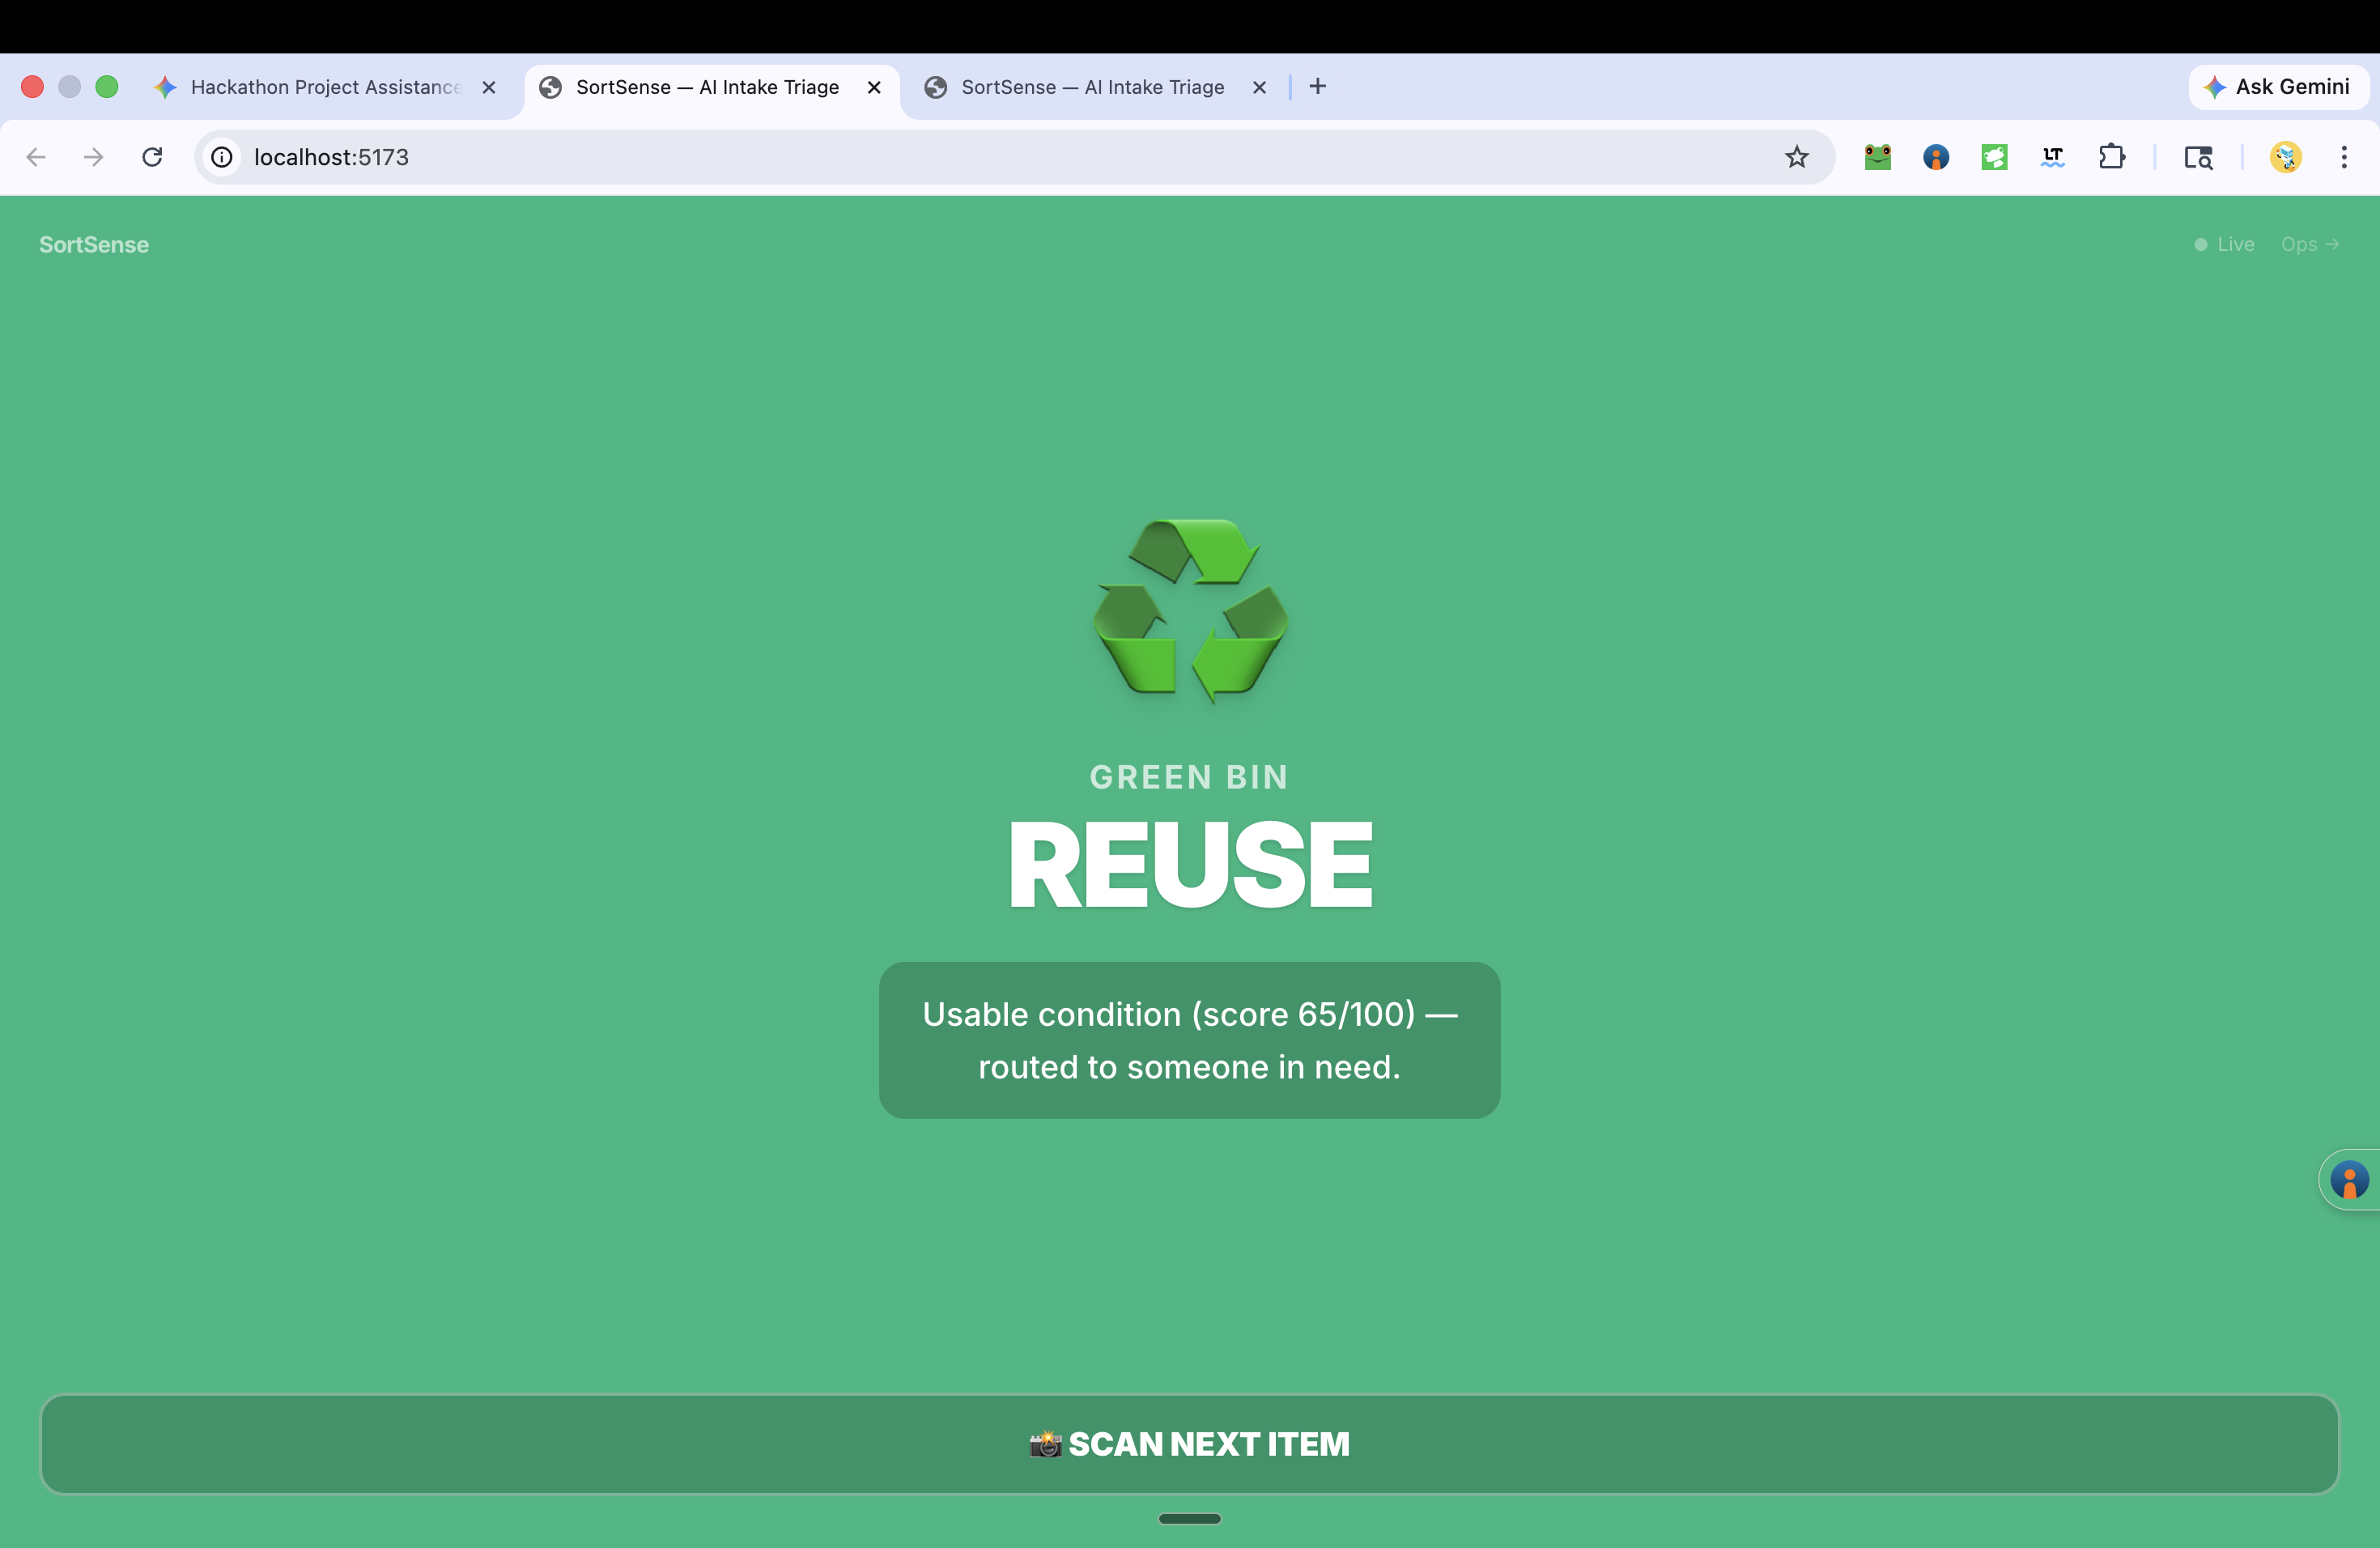The image size is (2380, 1548).
Task: Click the localhost:5173 address bar
Action: (900, 157)
